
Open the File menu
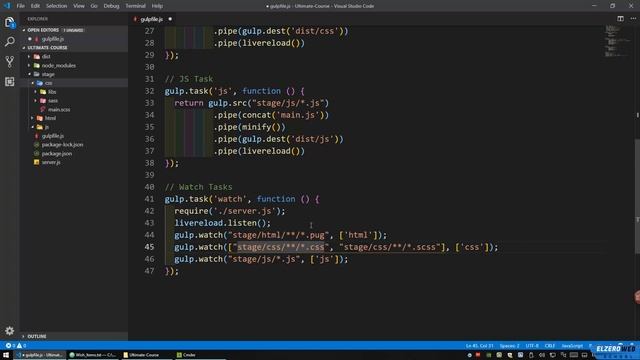[x=20, y=6]
